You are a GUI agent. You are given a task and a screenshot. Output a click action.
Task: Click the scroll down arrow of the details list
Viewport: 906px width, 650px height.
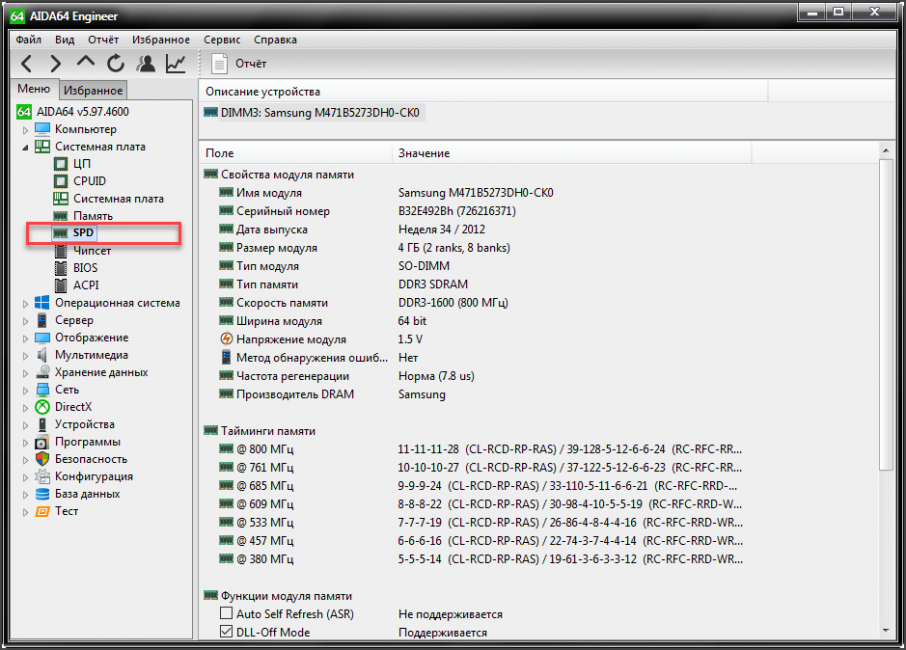pyautogui.click(x=885, y=630)
